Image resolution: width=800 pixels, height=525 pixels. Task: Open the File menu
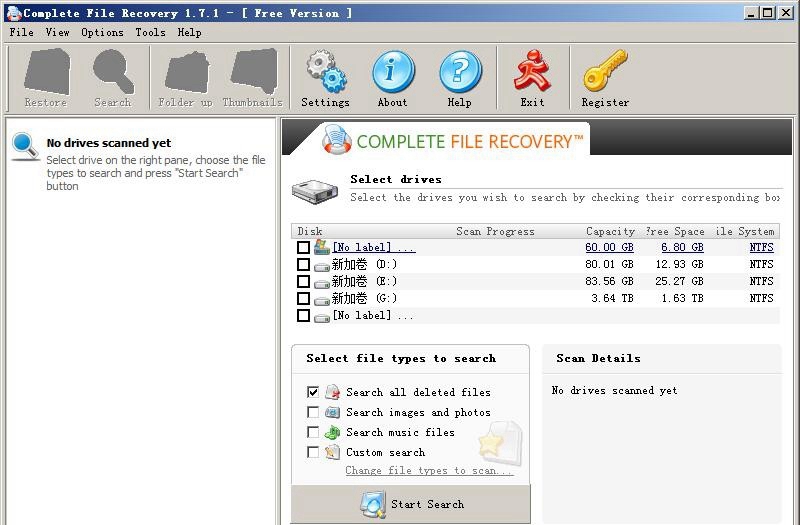coord(21,32)
